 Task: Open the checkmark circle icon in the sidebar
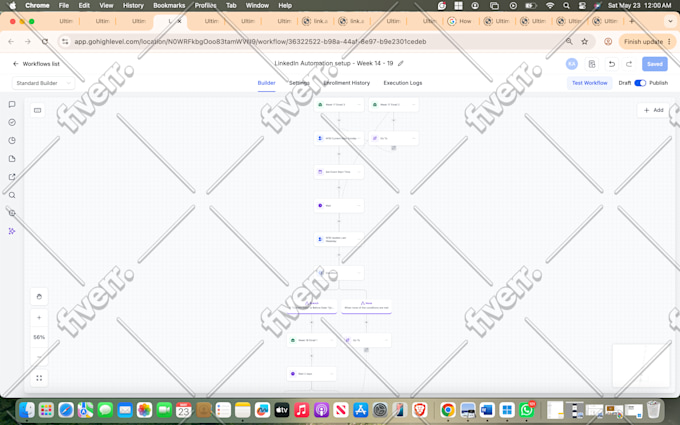pyautogui.click(x=12, y=122)
